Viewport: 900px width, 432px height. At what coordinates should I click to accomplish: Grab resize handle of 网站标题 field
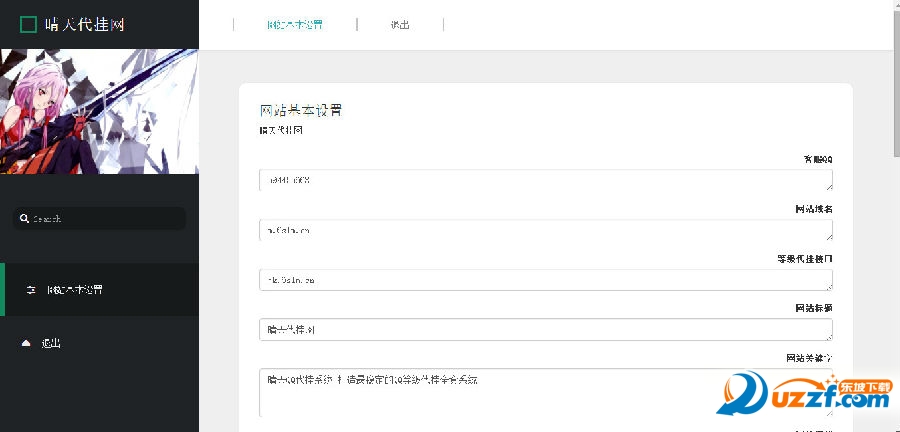829,337
